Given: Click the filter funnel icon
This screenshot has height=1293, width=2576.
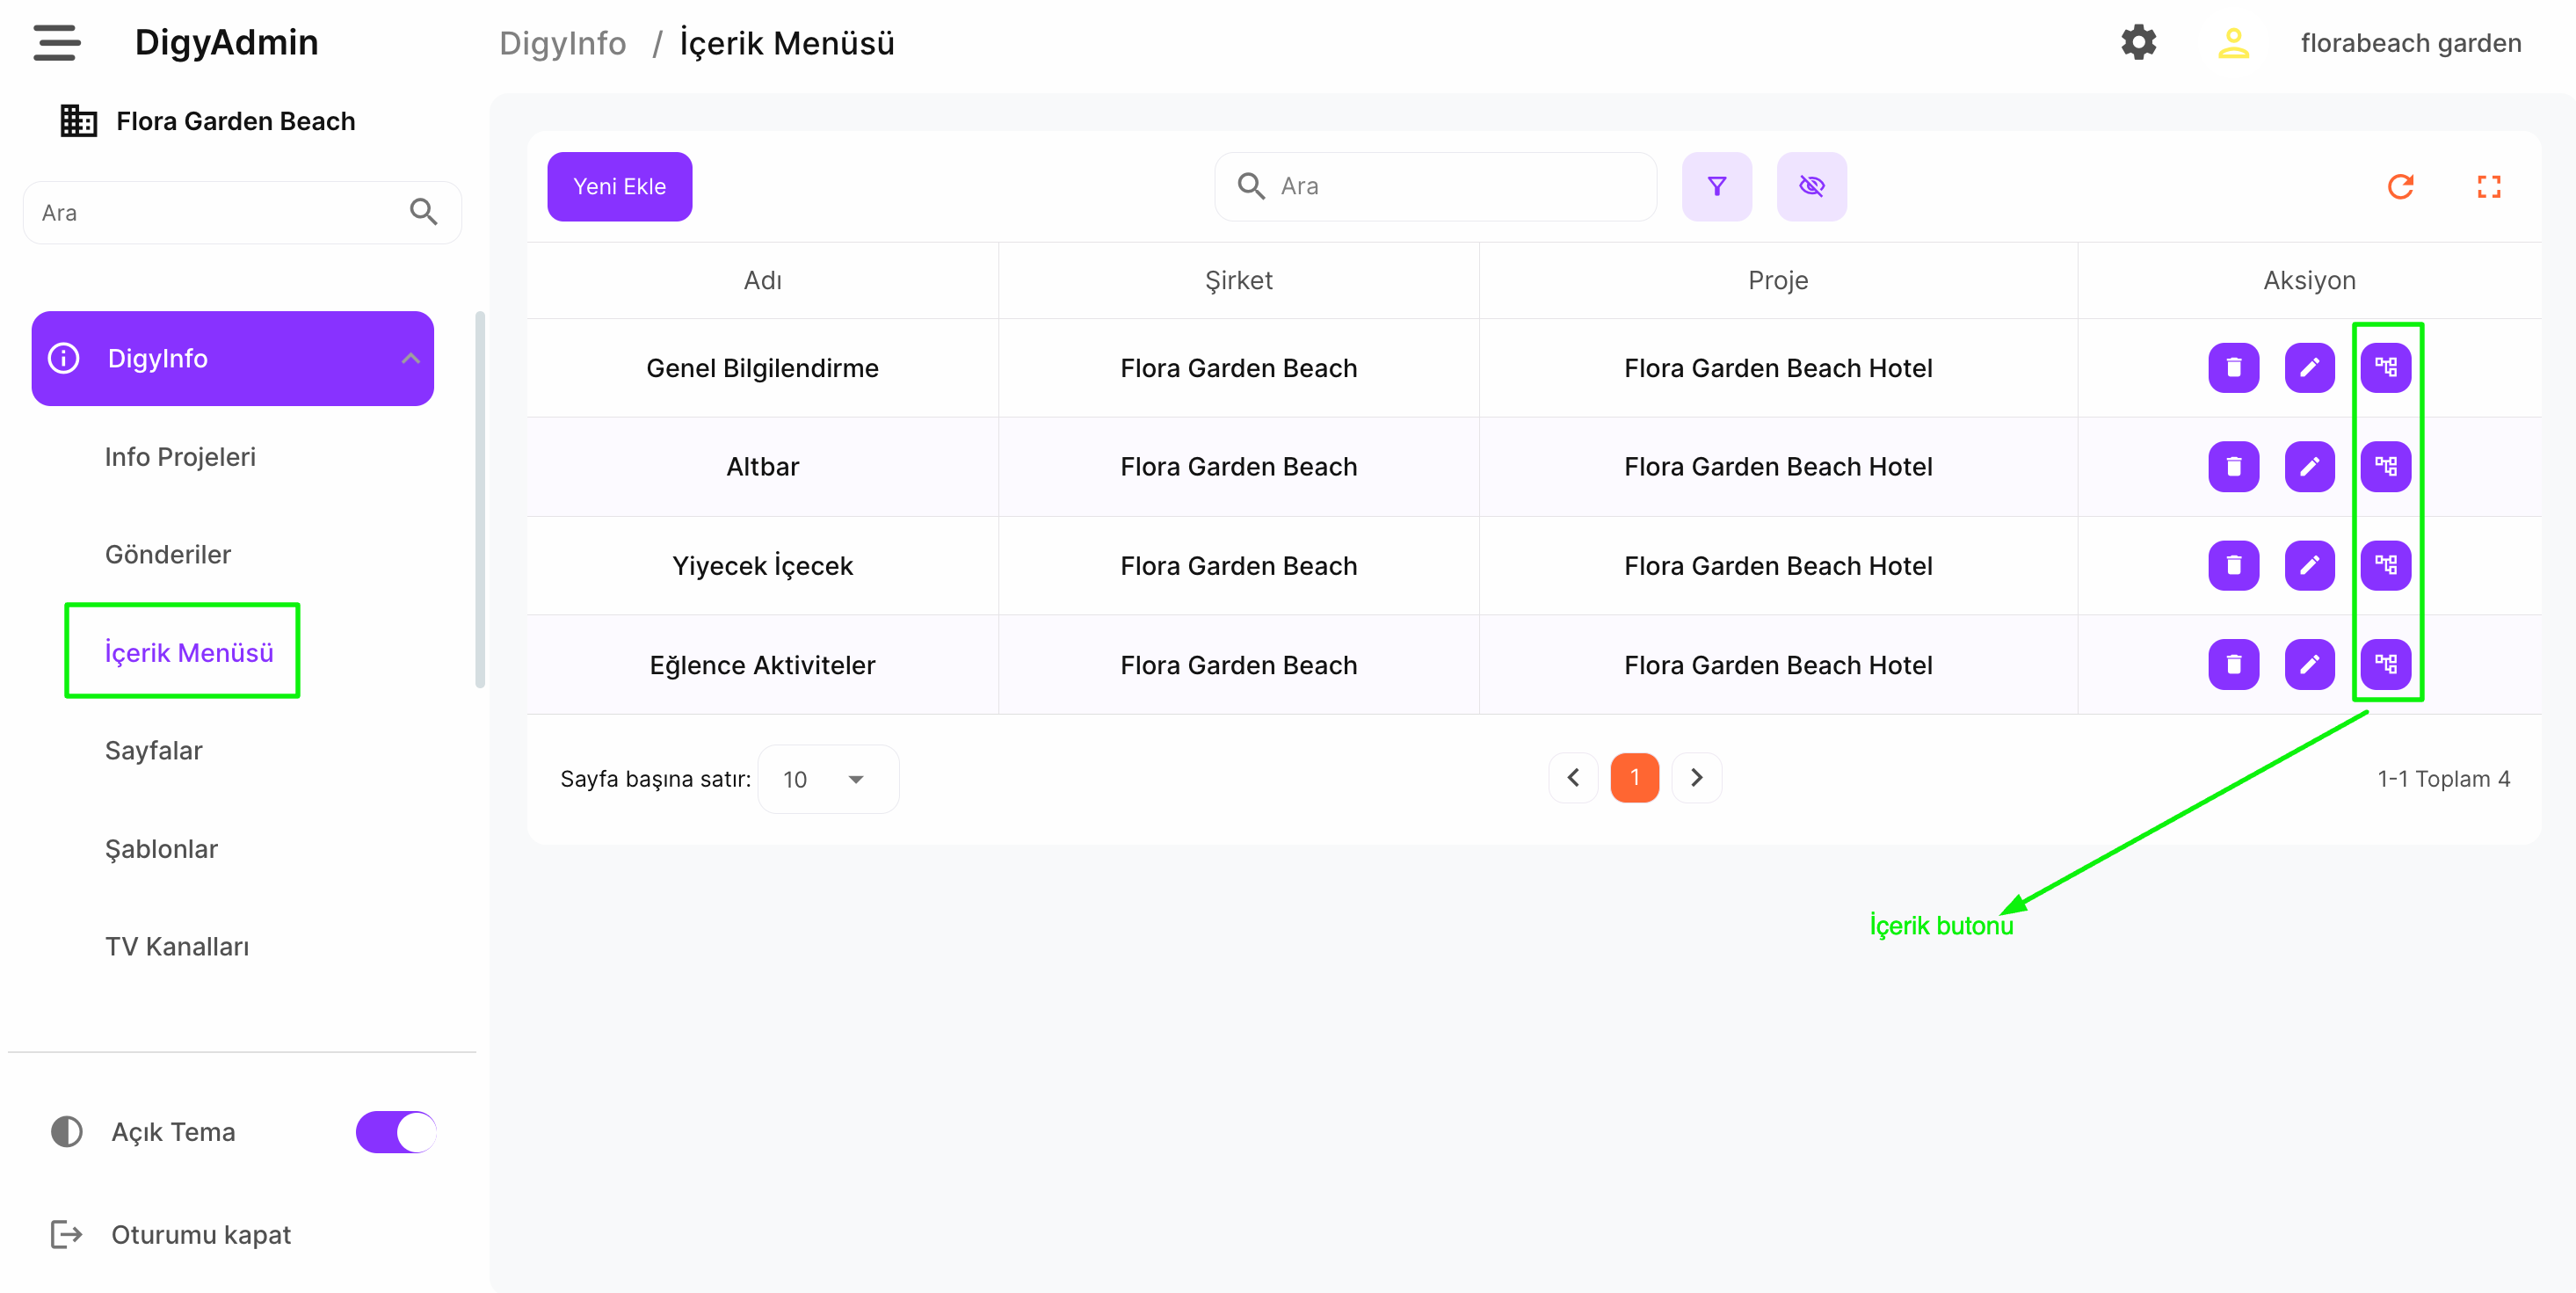Looking at the screenshot, I should coord(1716,187).
